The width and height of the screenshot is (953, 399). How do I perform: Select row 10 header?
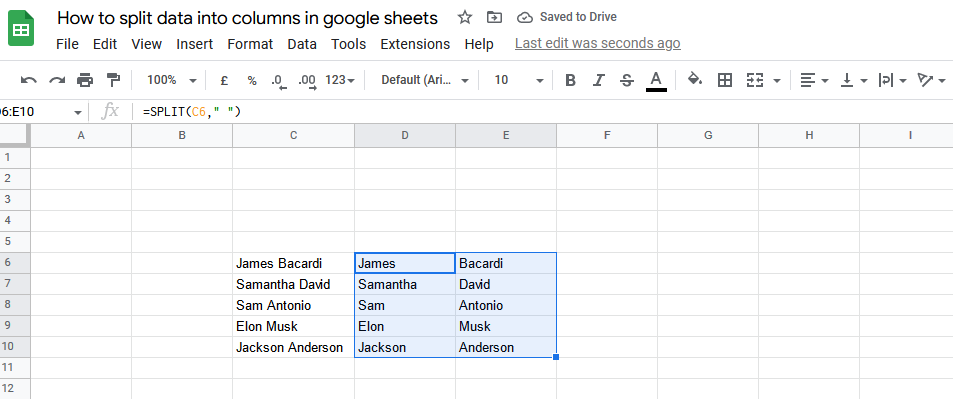click(x=15, y=347)
